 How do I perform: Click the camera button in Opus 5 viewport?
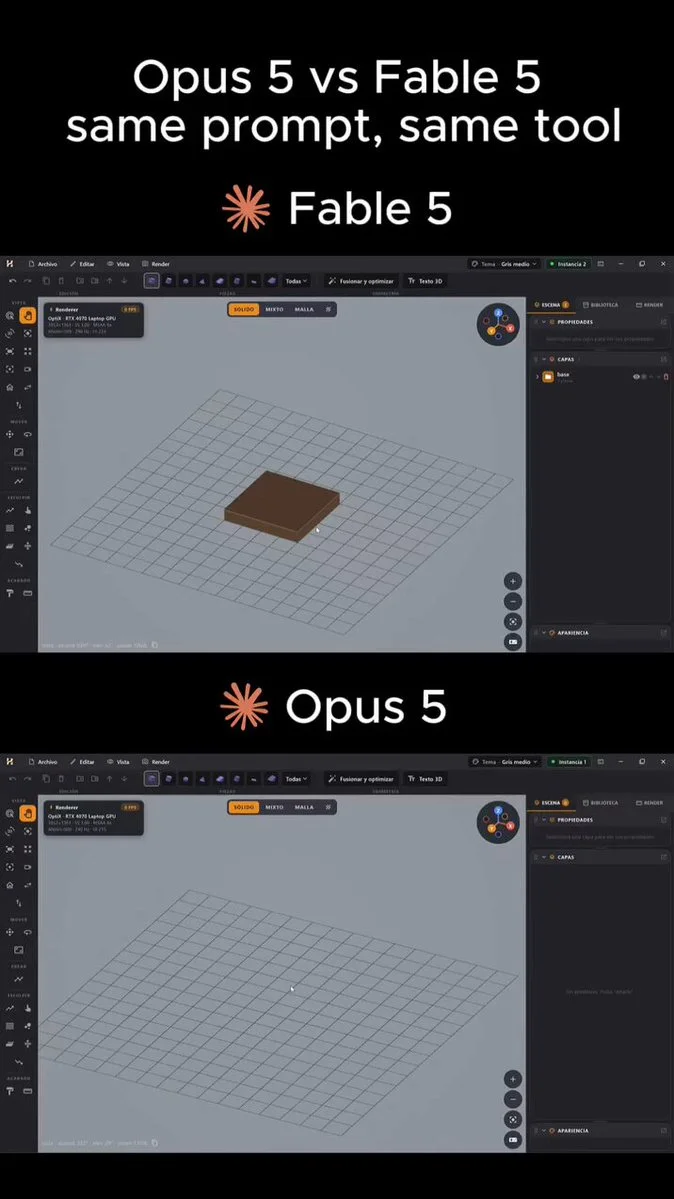click(x=513, y=1139)
